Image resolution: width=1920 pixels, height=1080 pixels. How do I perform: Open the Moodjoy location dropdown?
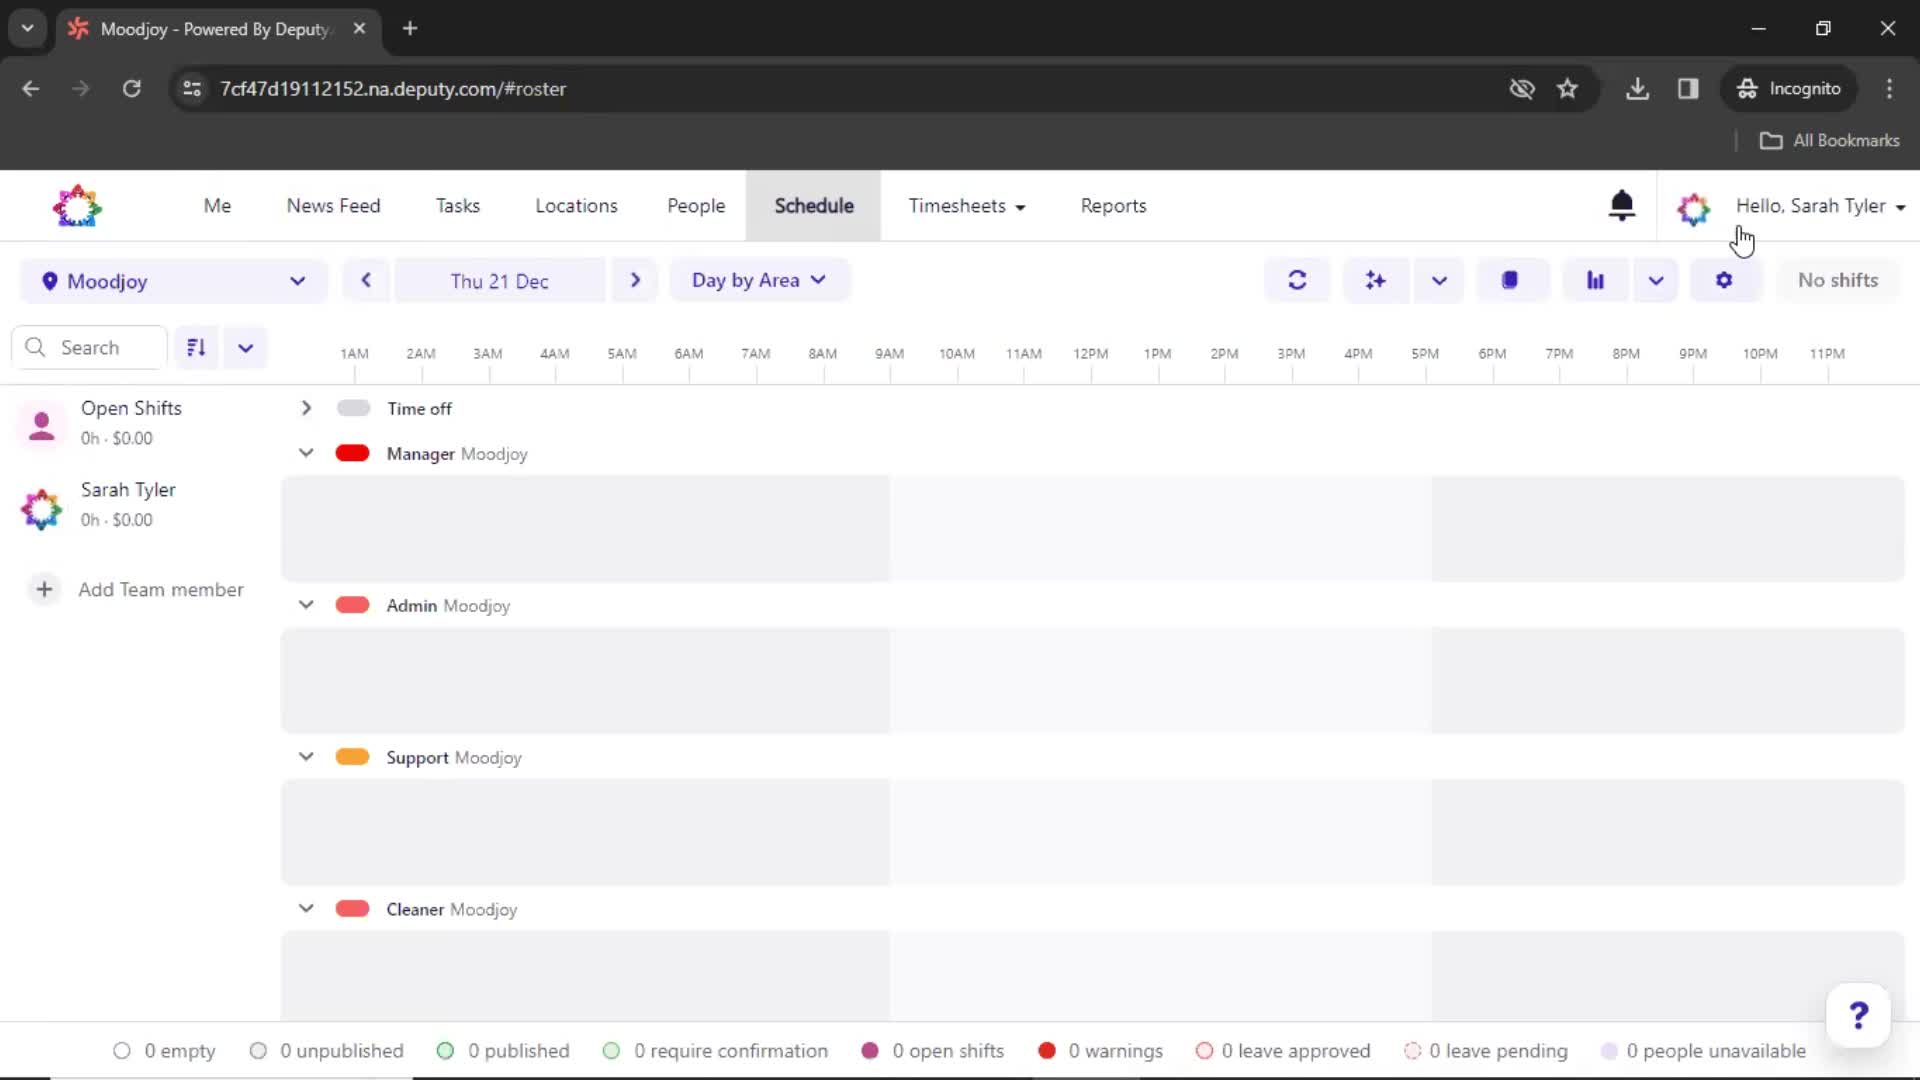point(174,281)
